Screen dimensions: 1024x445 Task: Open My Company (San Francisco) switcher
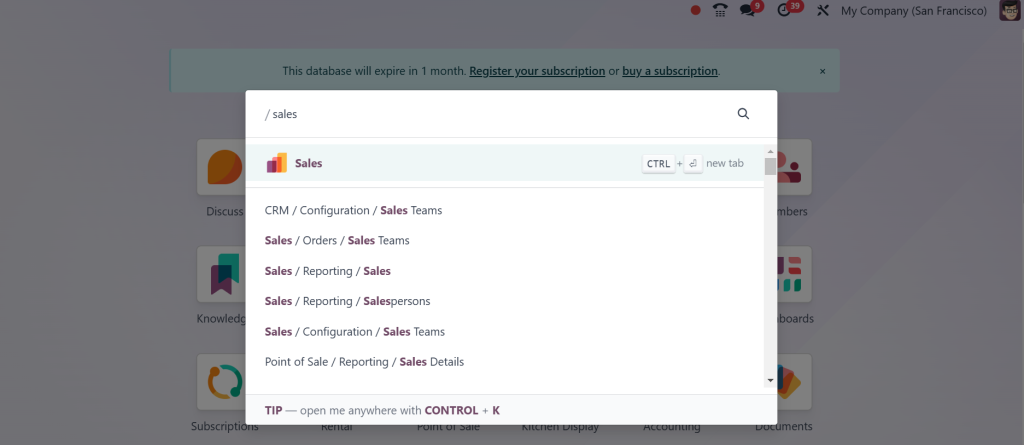914,10
